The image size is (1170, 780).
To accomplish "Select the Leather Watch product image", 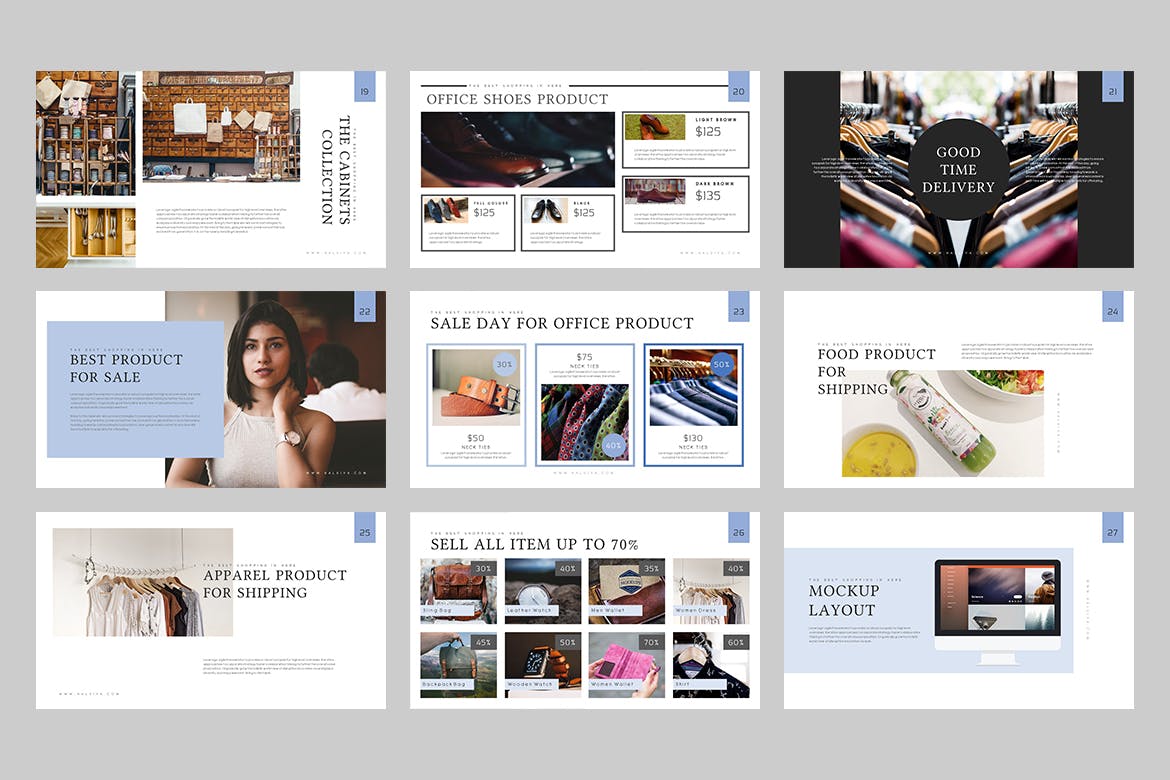I will pos(542,590).
